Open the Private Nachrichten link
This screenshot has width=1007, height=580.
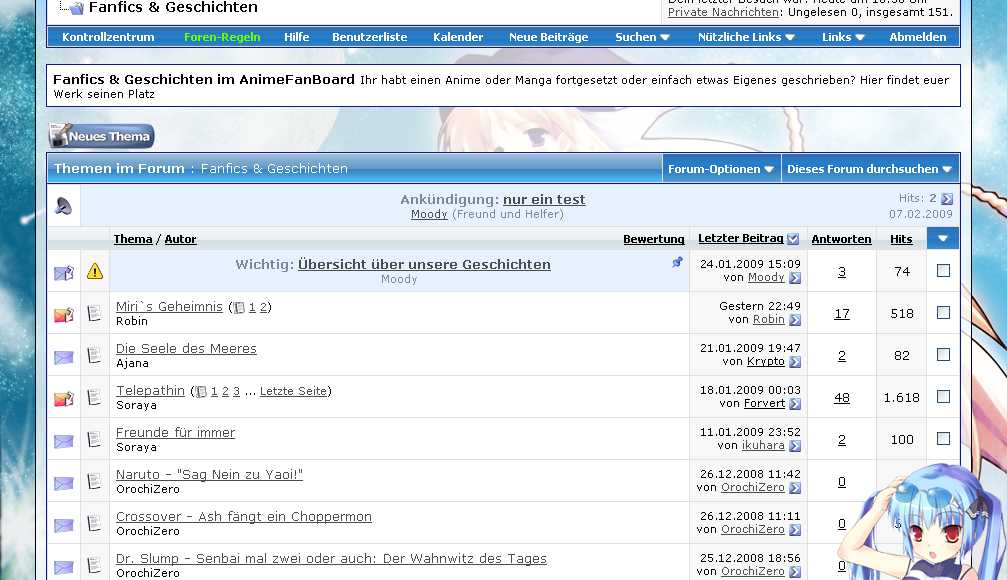pos(723,12)
